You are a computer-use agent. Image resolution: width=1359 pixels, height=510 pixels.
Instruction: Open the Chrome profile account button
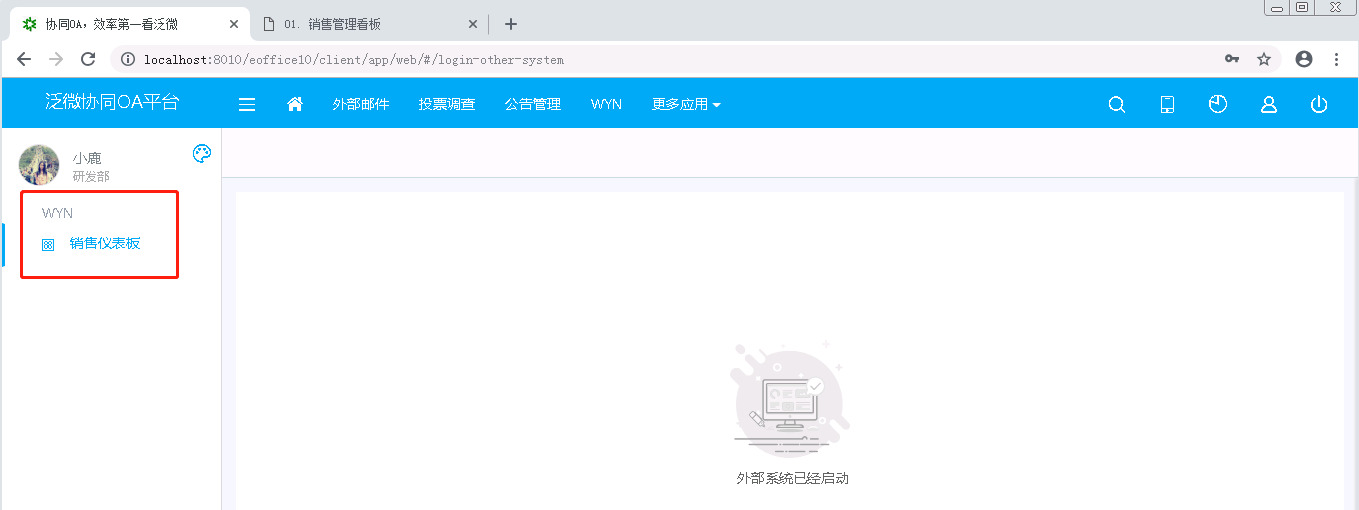pos(1304,59)
